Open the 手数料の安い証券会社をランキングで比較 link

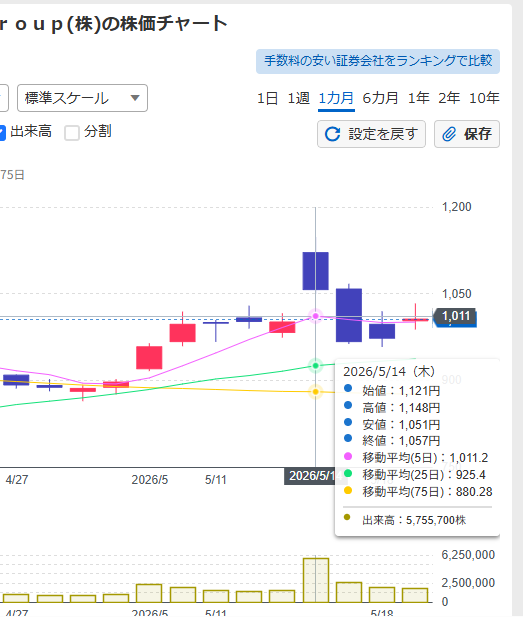[x=378, y=61]
